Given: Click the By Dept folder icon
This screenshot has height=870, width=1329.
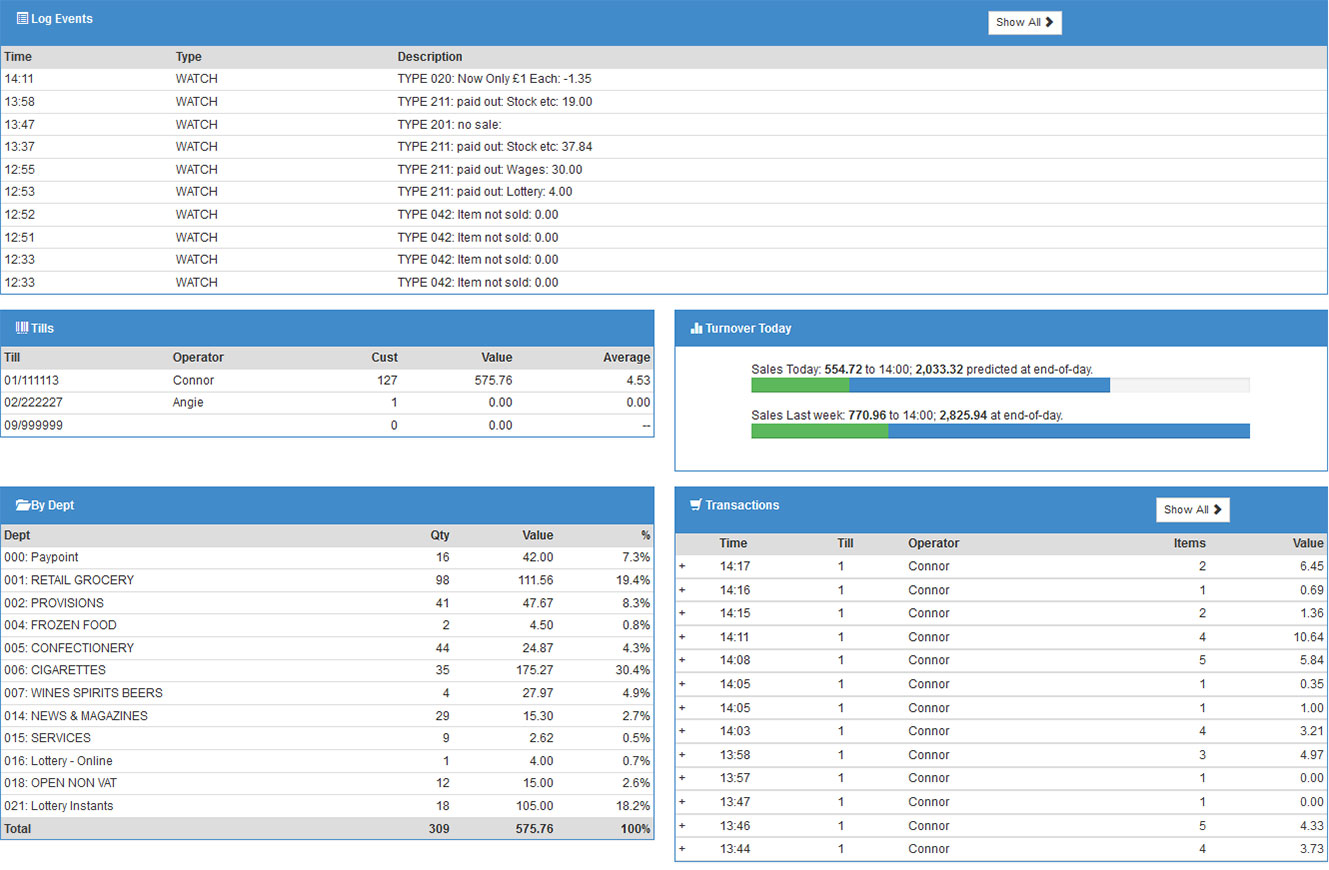Looking at the screenshot, I should click(23, 505).
